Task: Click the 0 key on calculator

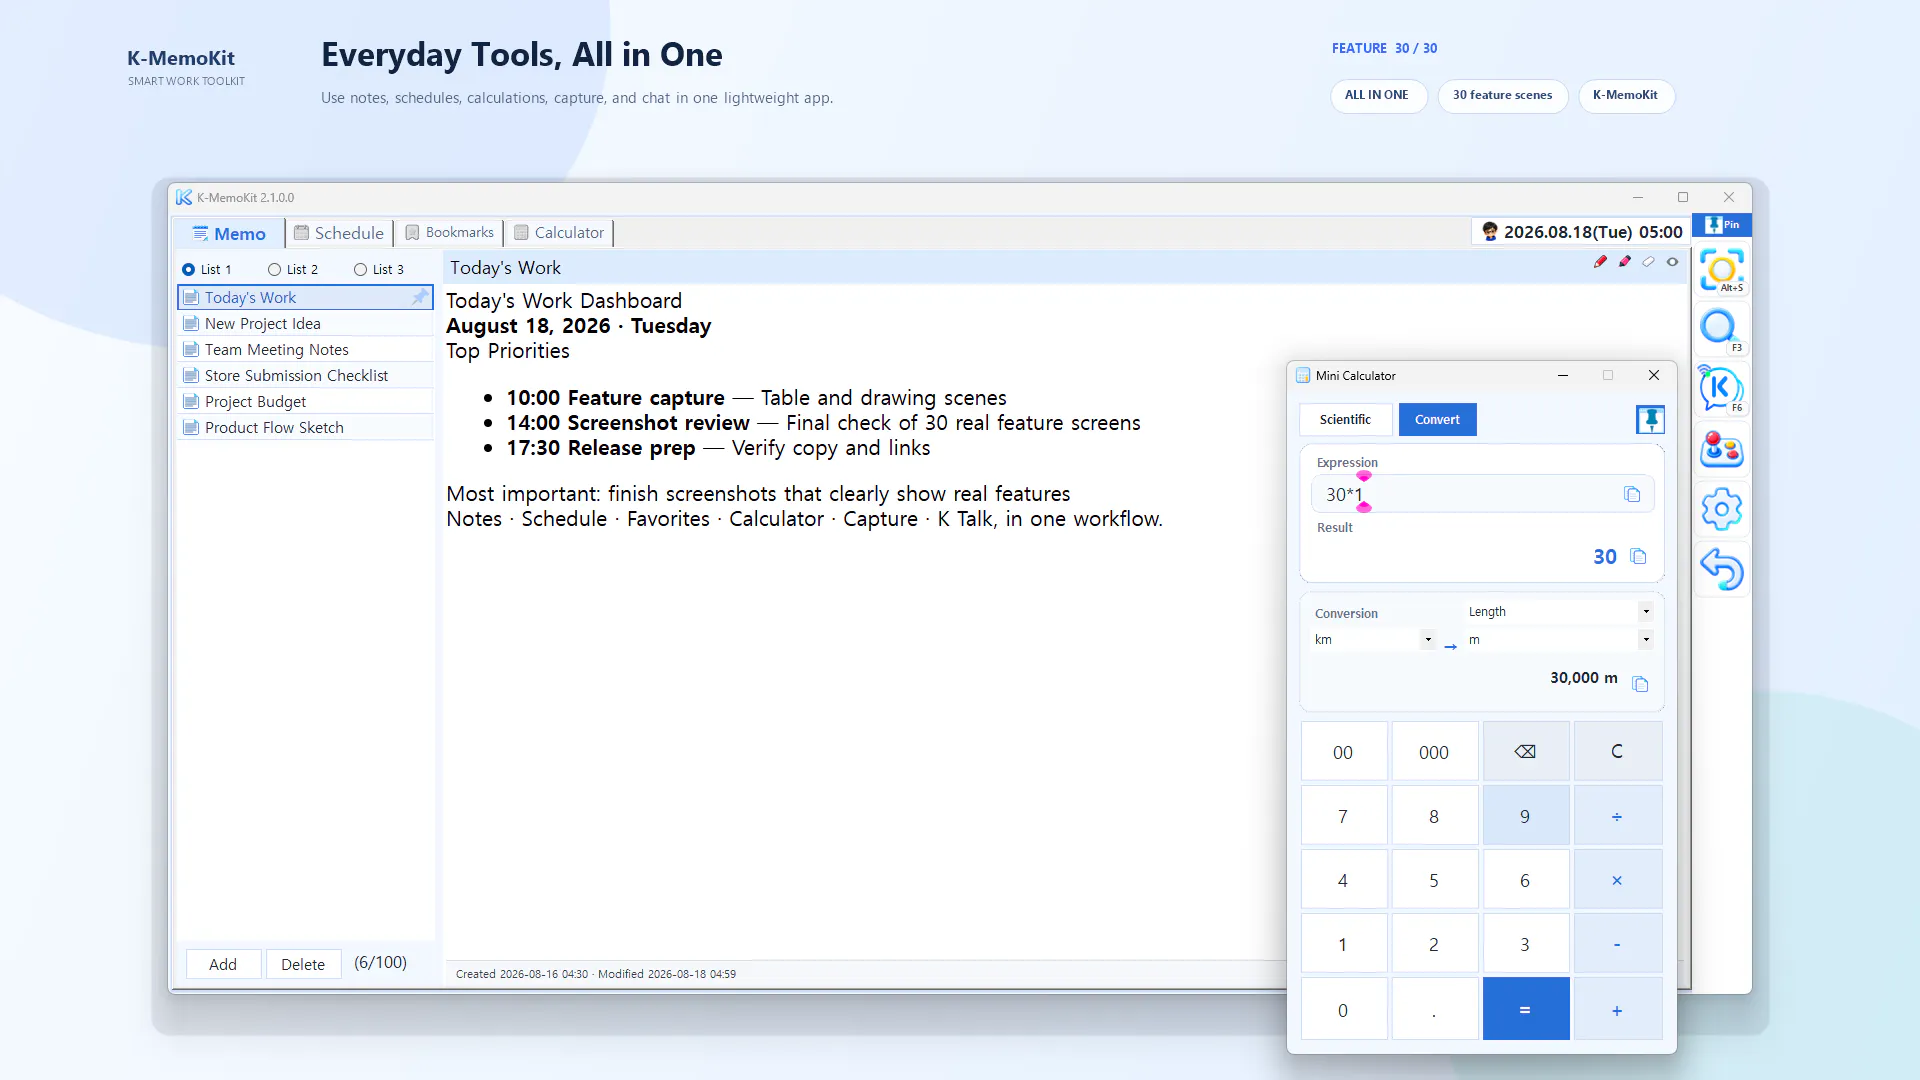Action: click(1343, 1010)
